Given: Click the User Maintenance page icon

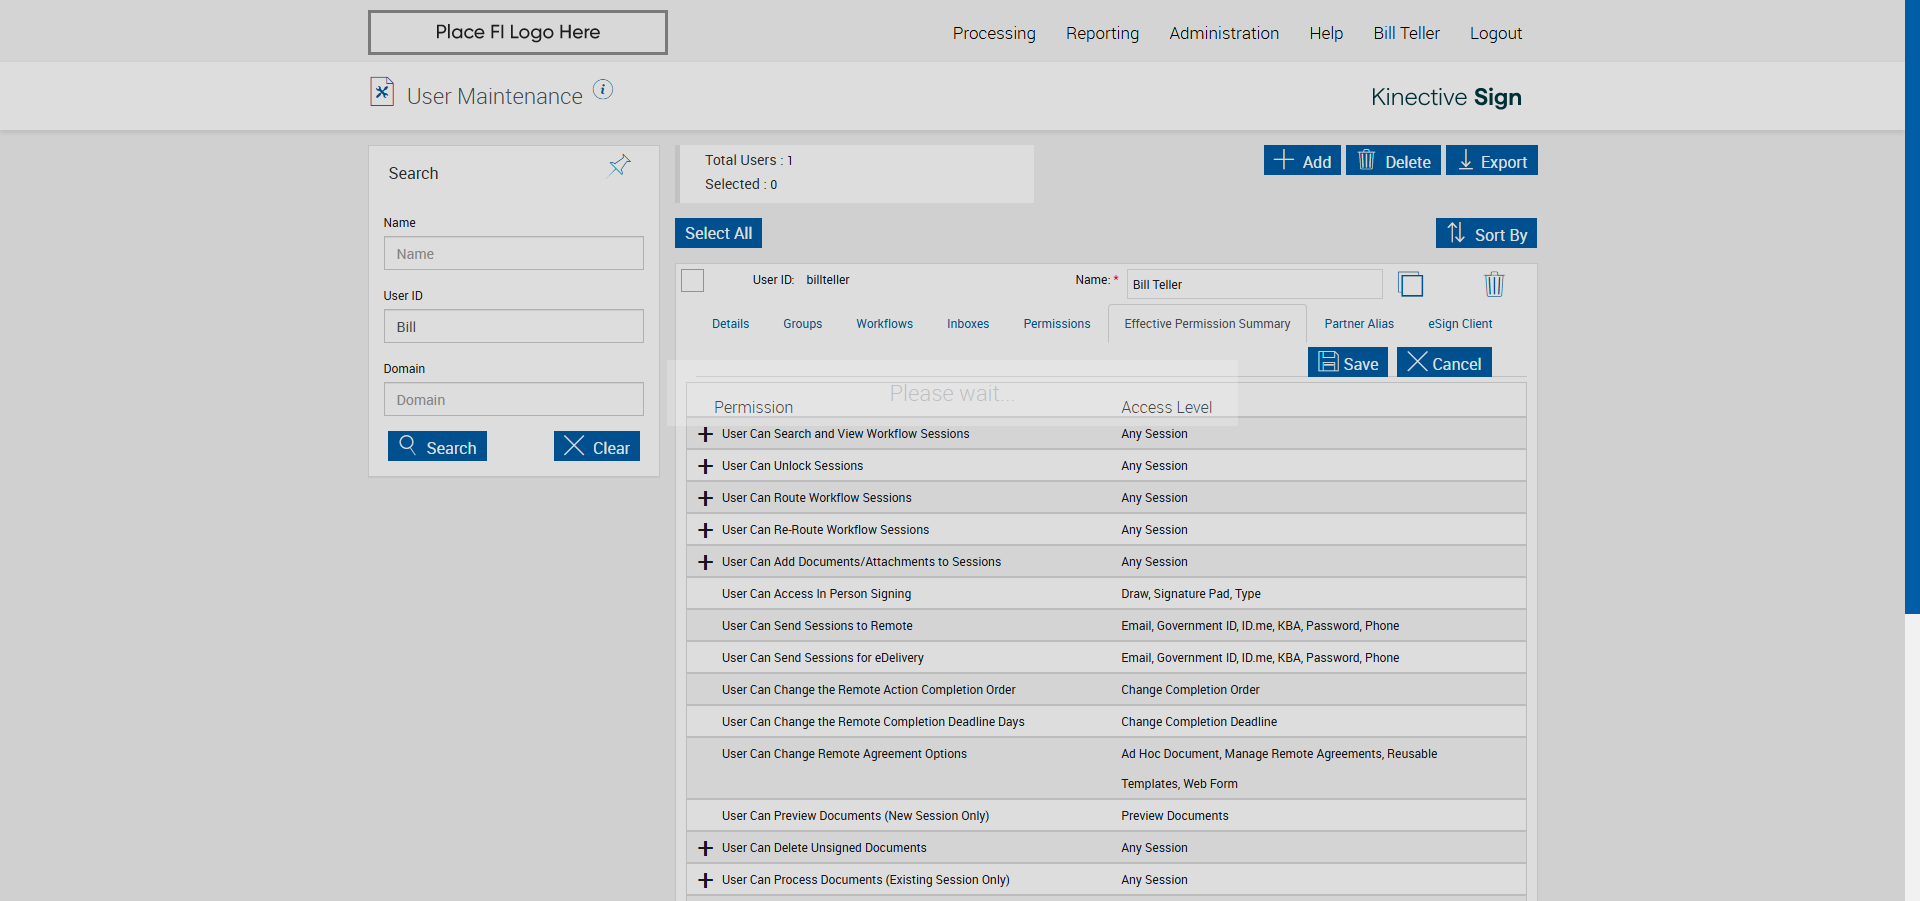Looking at the screenshot, I should coord(382,92).
